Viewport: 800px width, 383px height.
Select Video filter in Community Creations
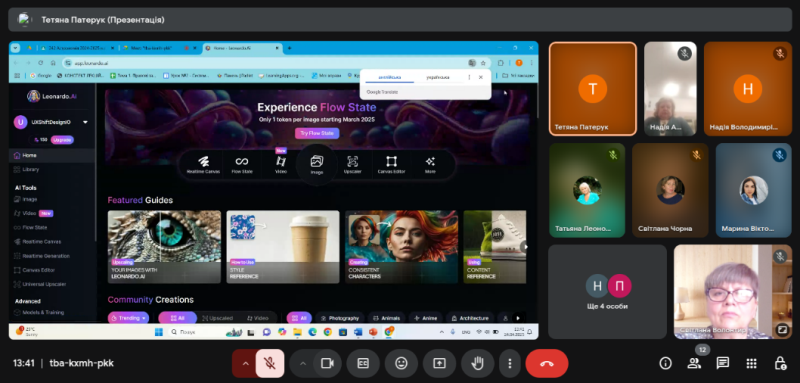coord(258,318)
